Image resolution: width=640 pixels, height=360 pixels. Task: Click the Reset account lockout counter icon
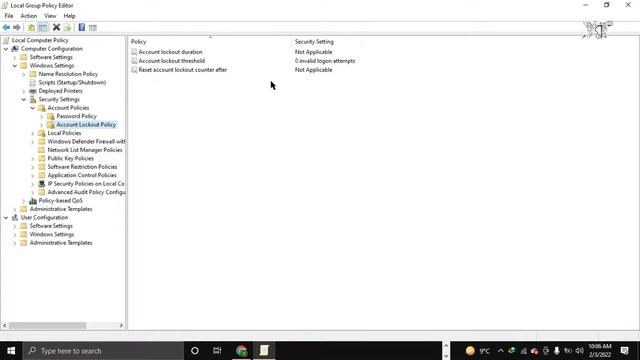(x=134, y=70)
